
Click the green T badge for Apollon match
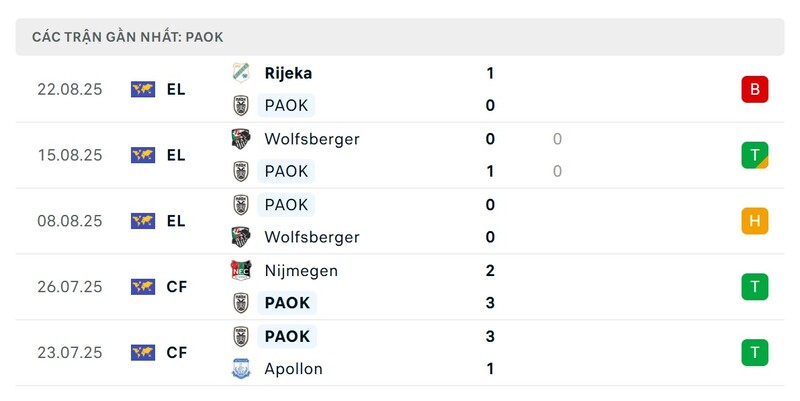(x=755, y=353)
